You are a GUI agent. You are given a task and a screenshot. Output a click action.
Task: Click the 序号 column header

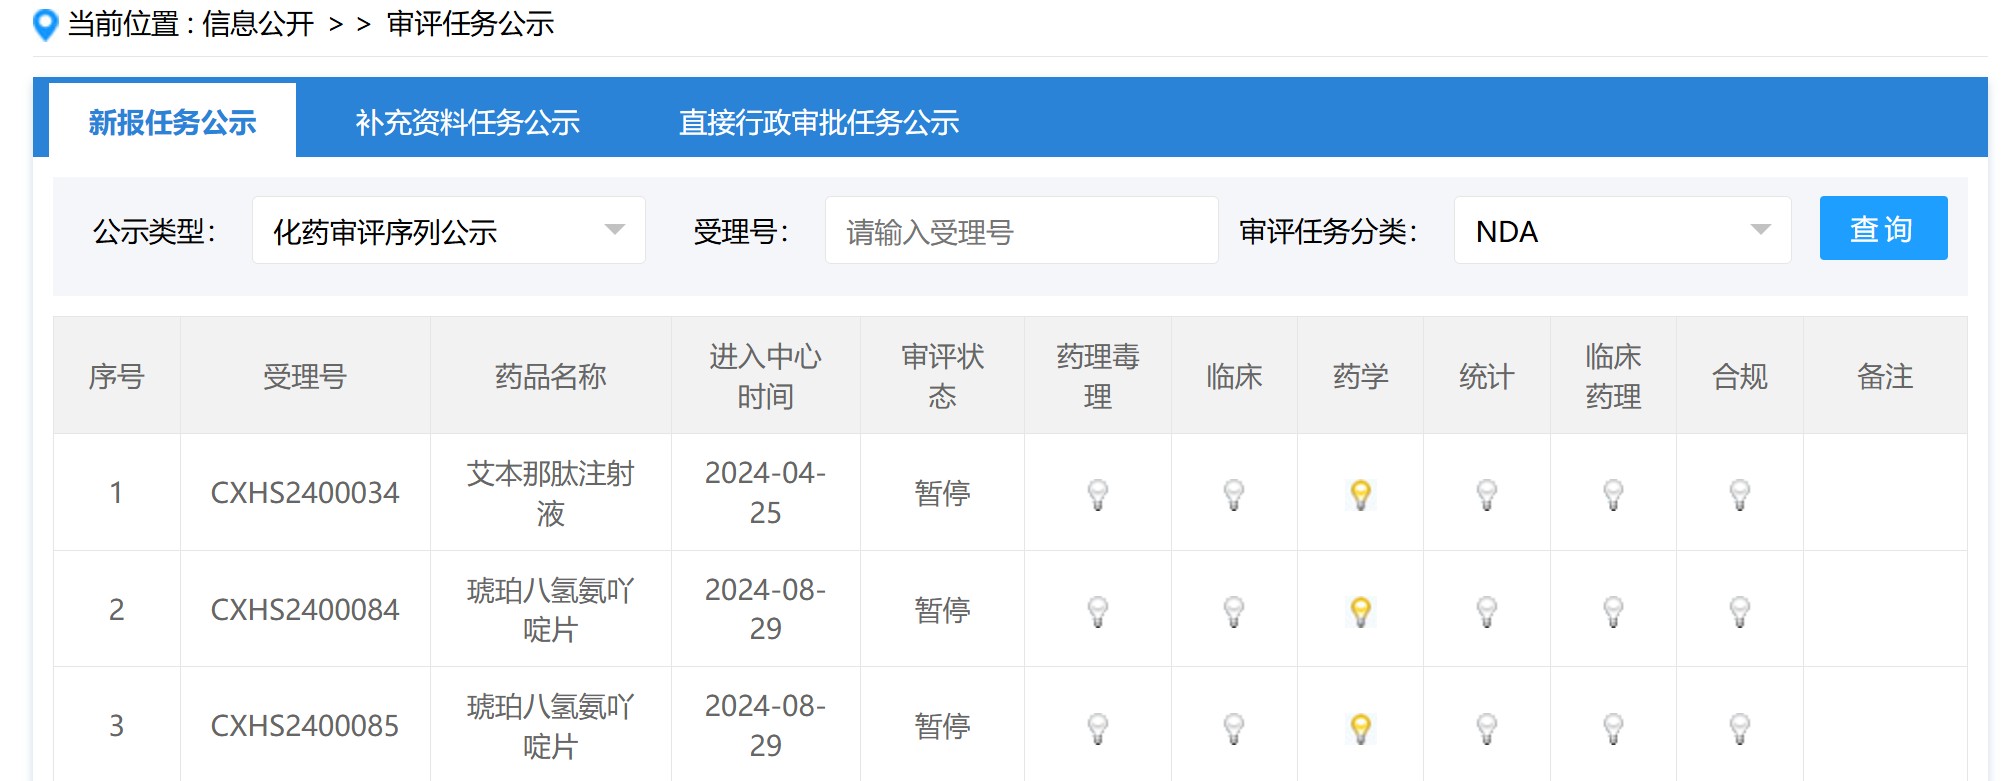pos(117,376)
